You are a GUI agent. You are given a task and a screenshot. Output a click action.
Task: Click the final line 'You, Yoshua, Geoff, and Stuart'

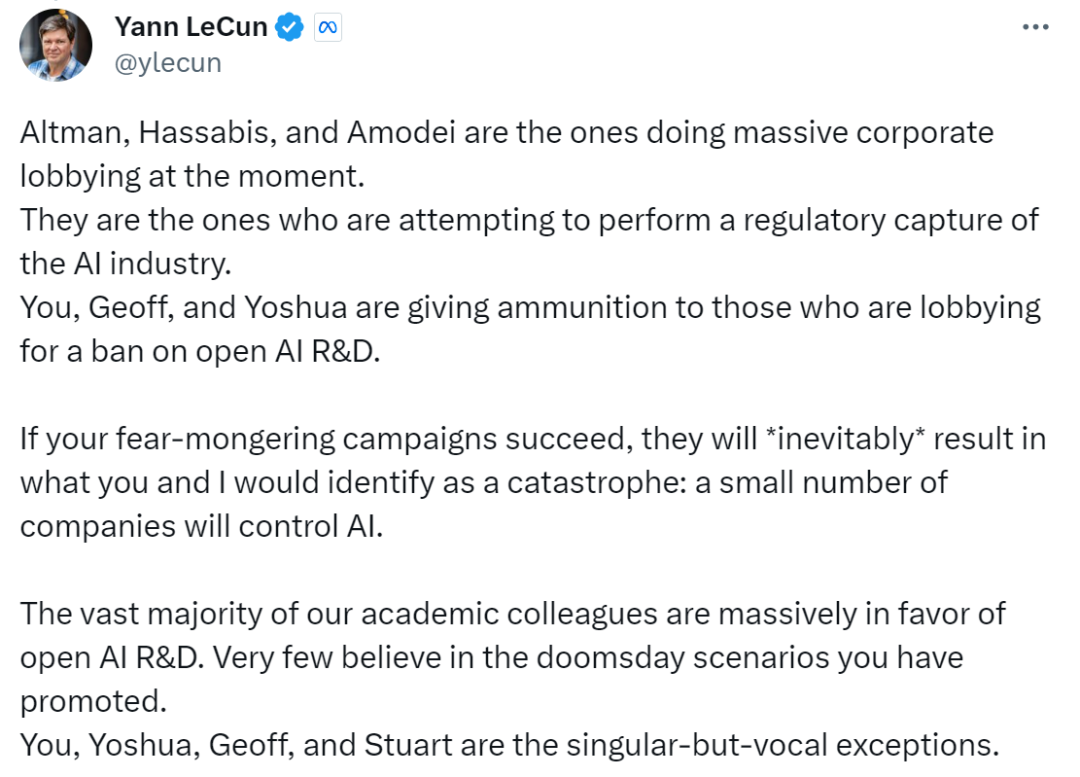pyautogui.click(x=510, y=745)
